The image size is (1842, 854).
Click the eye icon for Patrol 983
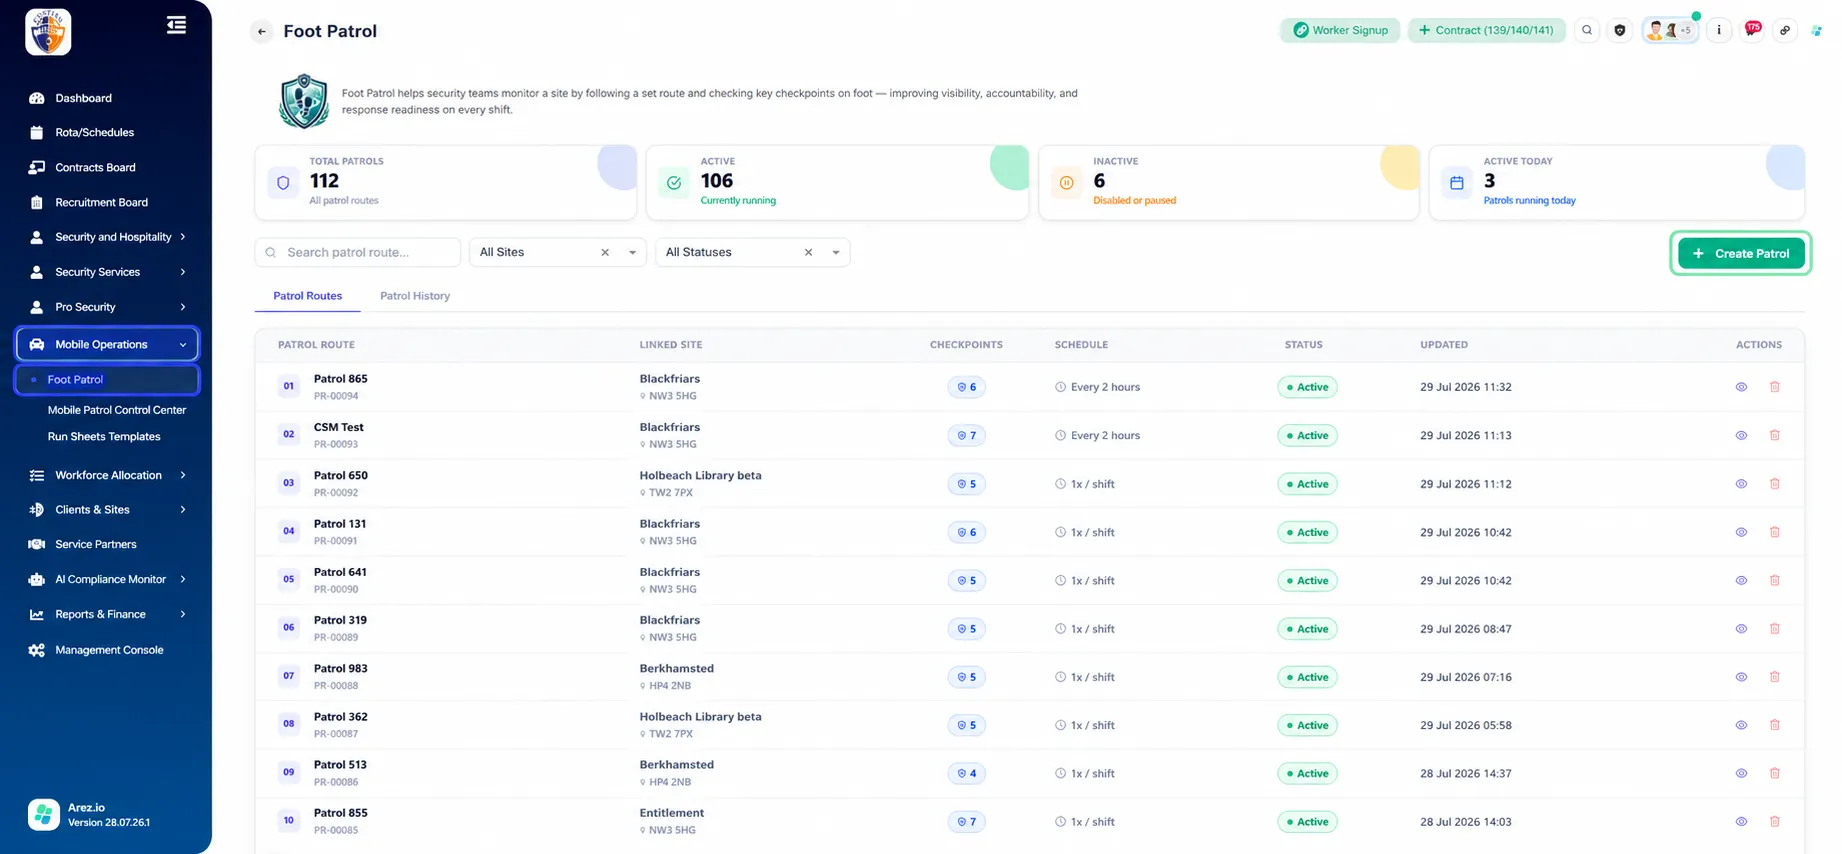1741,677
